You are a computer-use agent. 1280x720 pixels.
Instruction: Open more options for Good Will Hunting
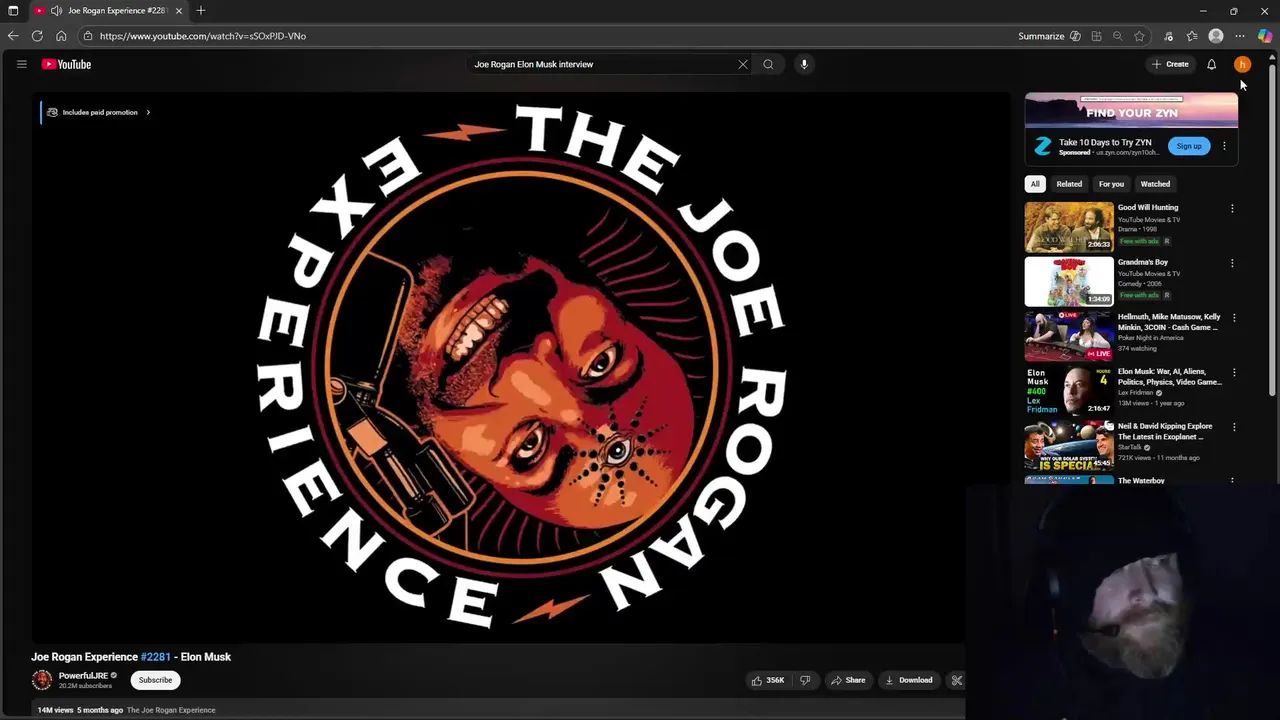tap(1232, 209)
